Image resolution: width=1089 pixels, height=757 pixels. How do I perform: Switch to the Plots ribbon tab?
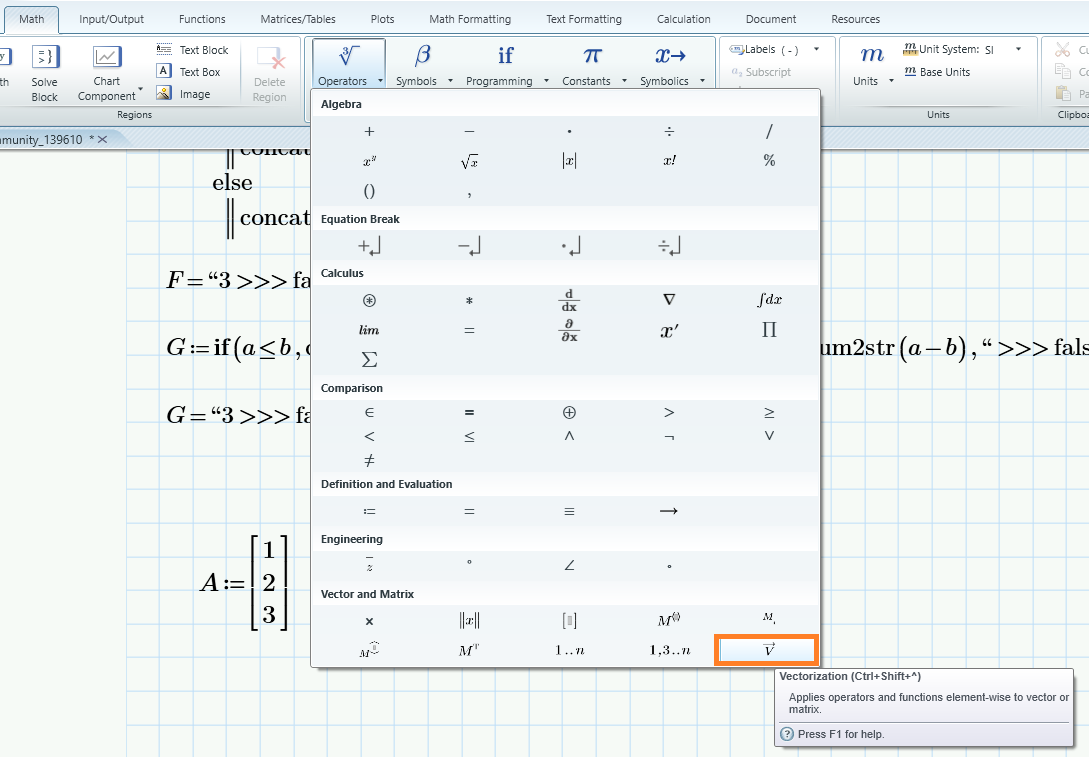tap(382, 18)
